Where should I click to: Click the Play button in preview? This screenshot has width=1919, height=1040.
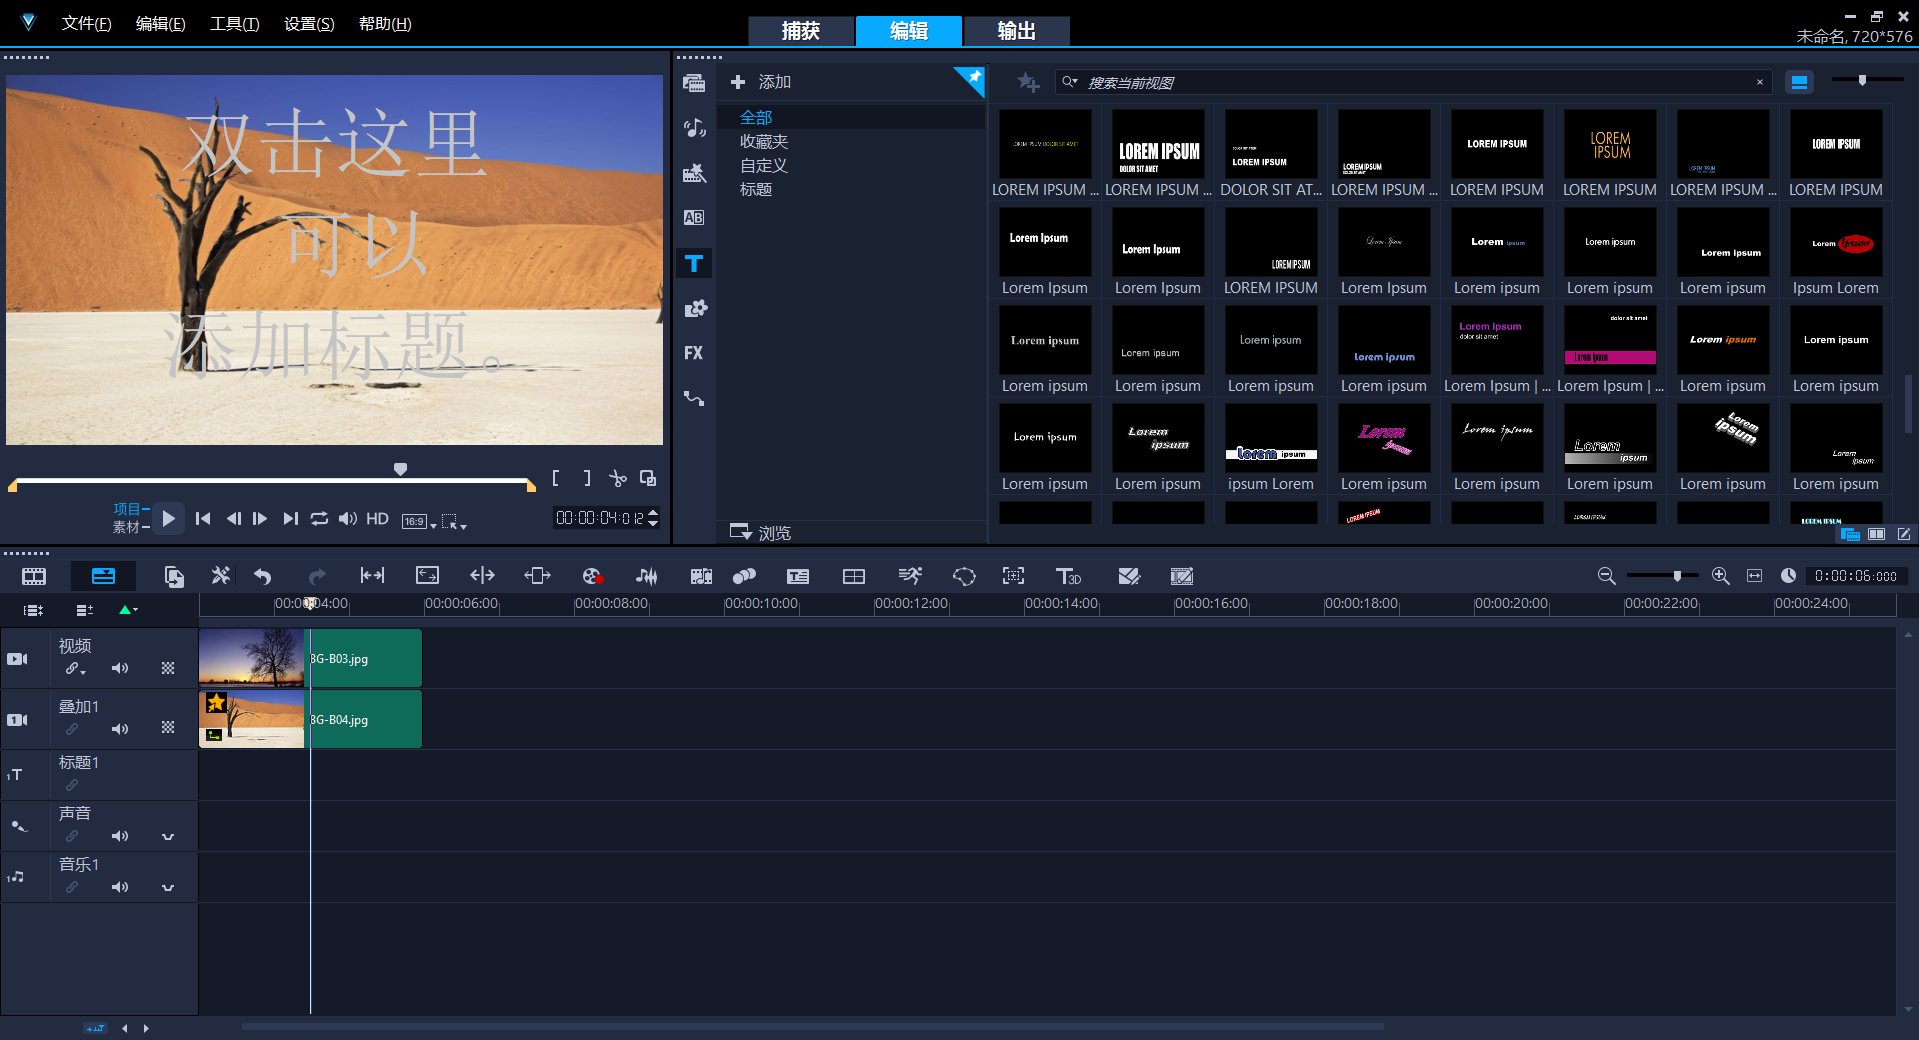point(168,518)
